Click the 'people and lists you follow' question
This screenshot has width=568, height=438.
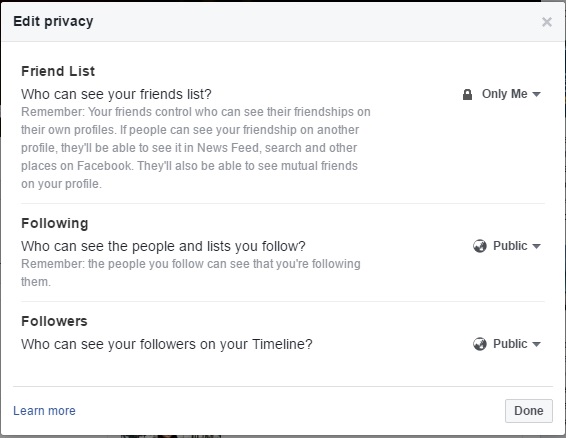click(163, 246)
